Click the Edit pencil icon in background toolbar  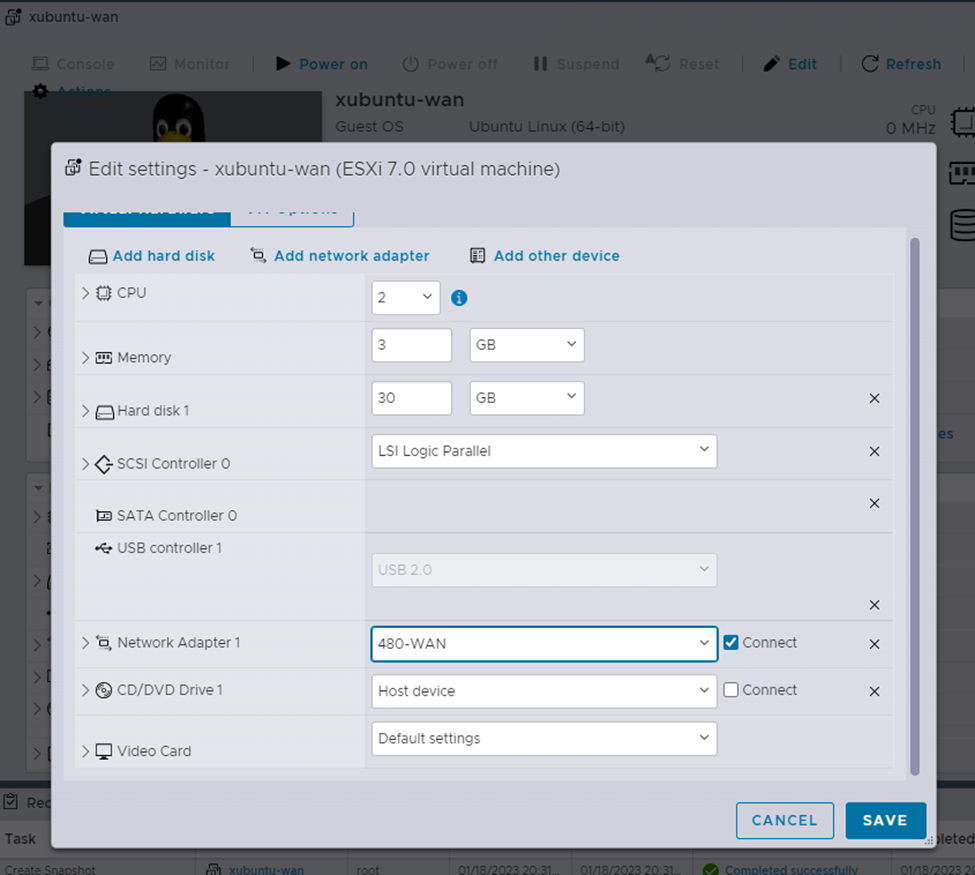click(x=772, y=63)
